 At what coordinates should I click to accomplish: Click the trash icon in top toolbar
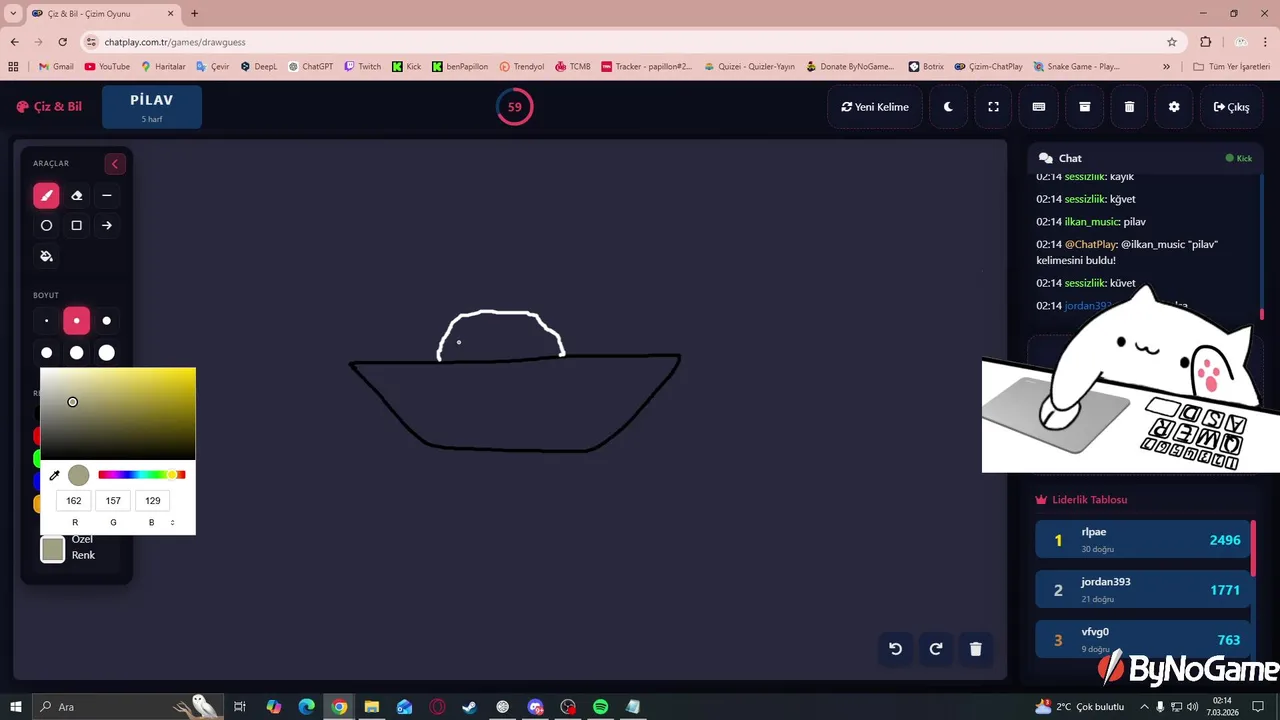1129,107
